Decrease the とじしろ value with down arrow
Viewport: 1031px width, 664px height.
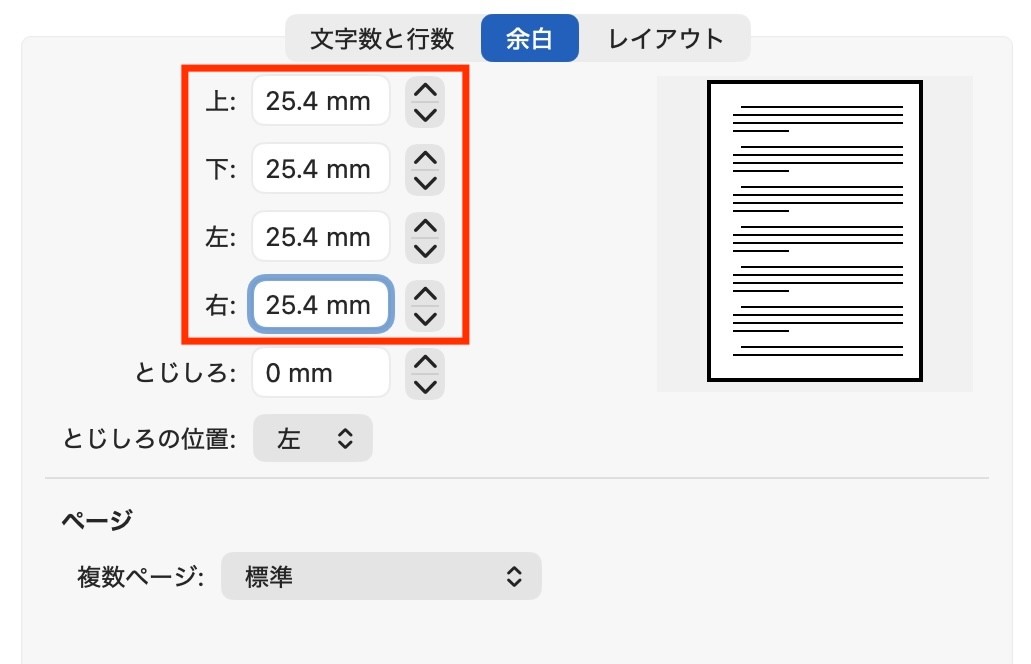[x=425, y=387]
